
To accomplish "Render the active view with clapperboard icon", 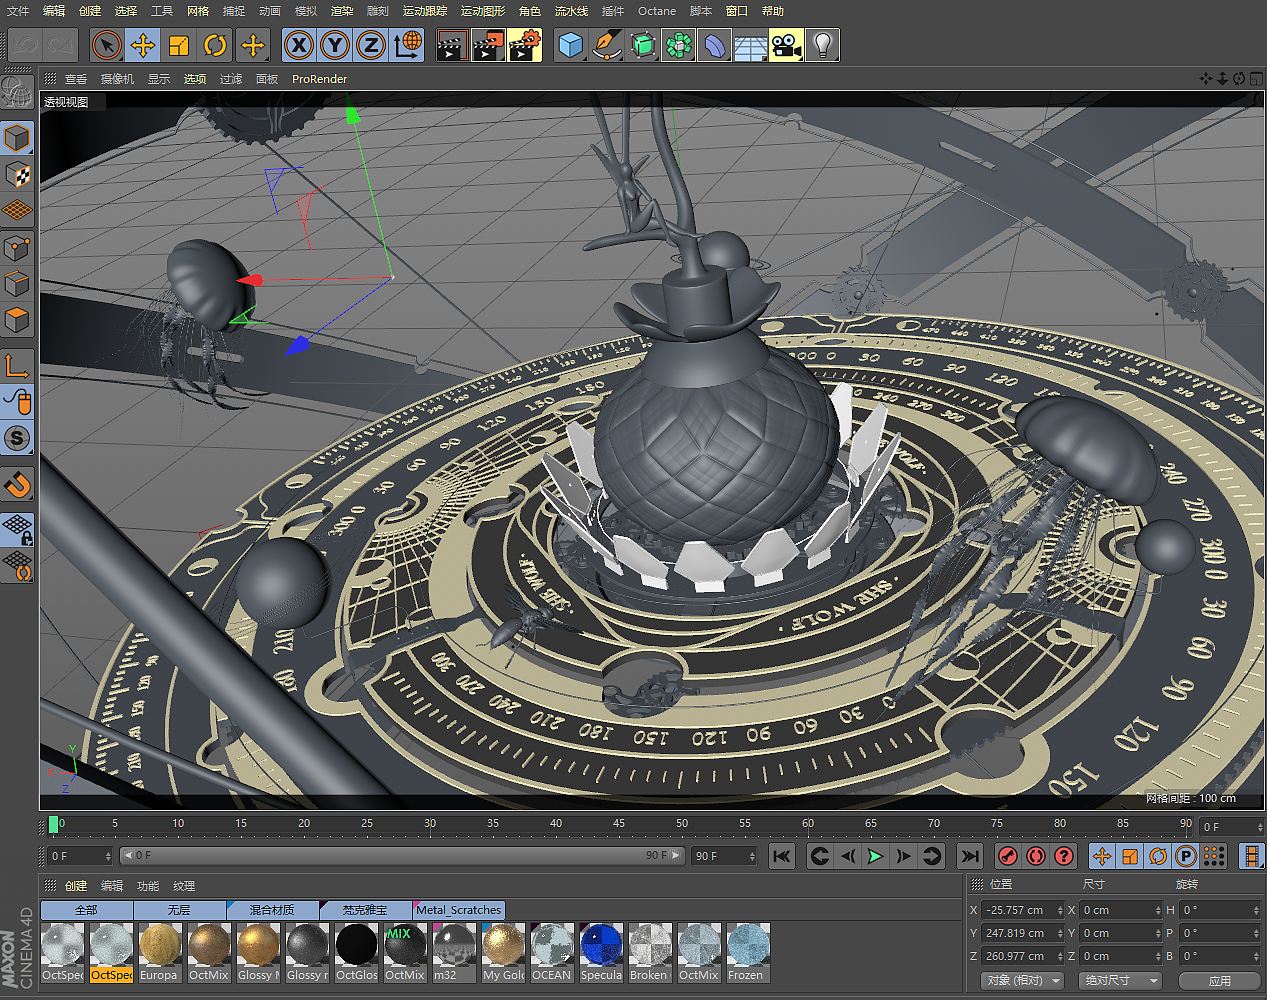I will (x=452, y=45).
